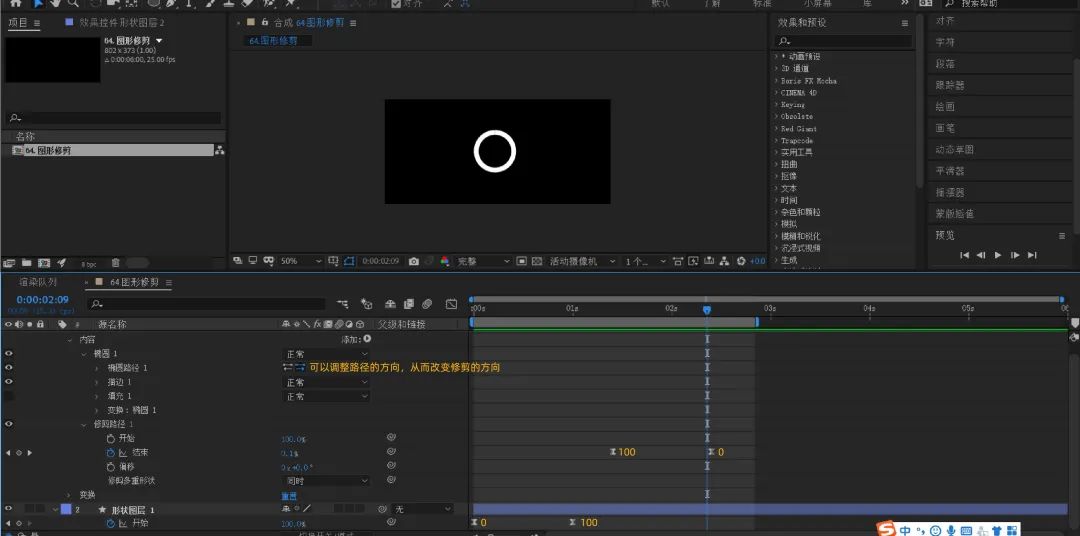
Task: Delete selected project item with trash icon
Action: tap(116, 262)
